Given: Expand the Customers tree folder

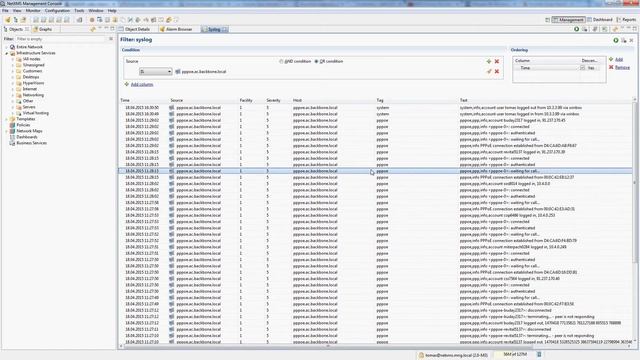Looking at the screenshot, I should click(x=13, y=71).
